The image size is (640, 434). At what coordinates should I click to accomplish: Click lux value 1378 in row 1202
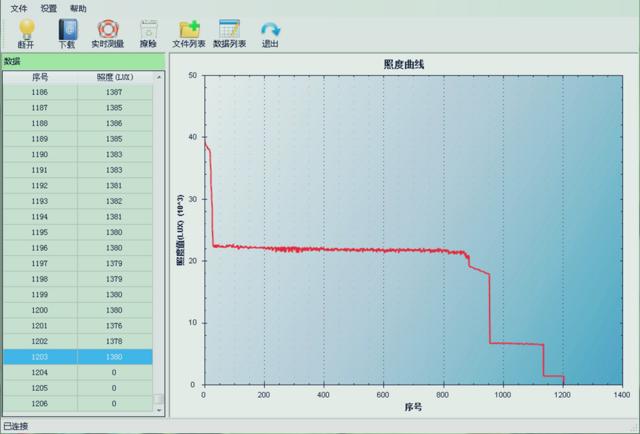tap(114, 341)
